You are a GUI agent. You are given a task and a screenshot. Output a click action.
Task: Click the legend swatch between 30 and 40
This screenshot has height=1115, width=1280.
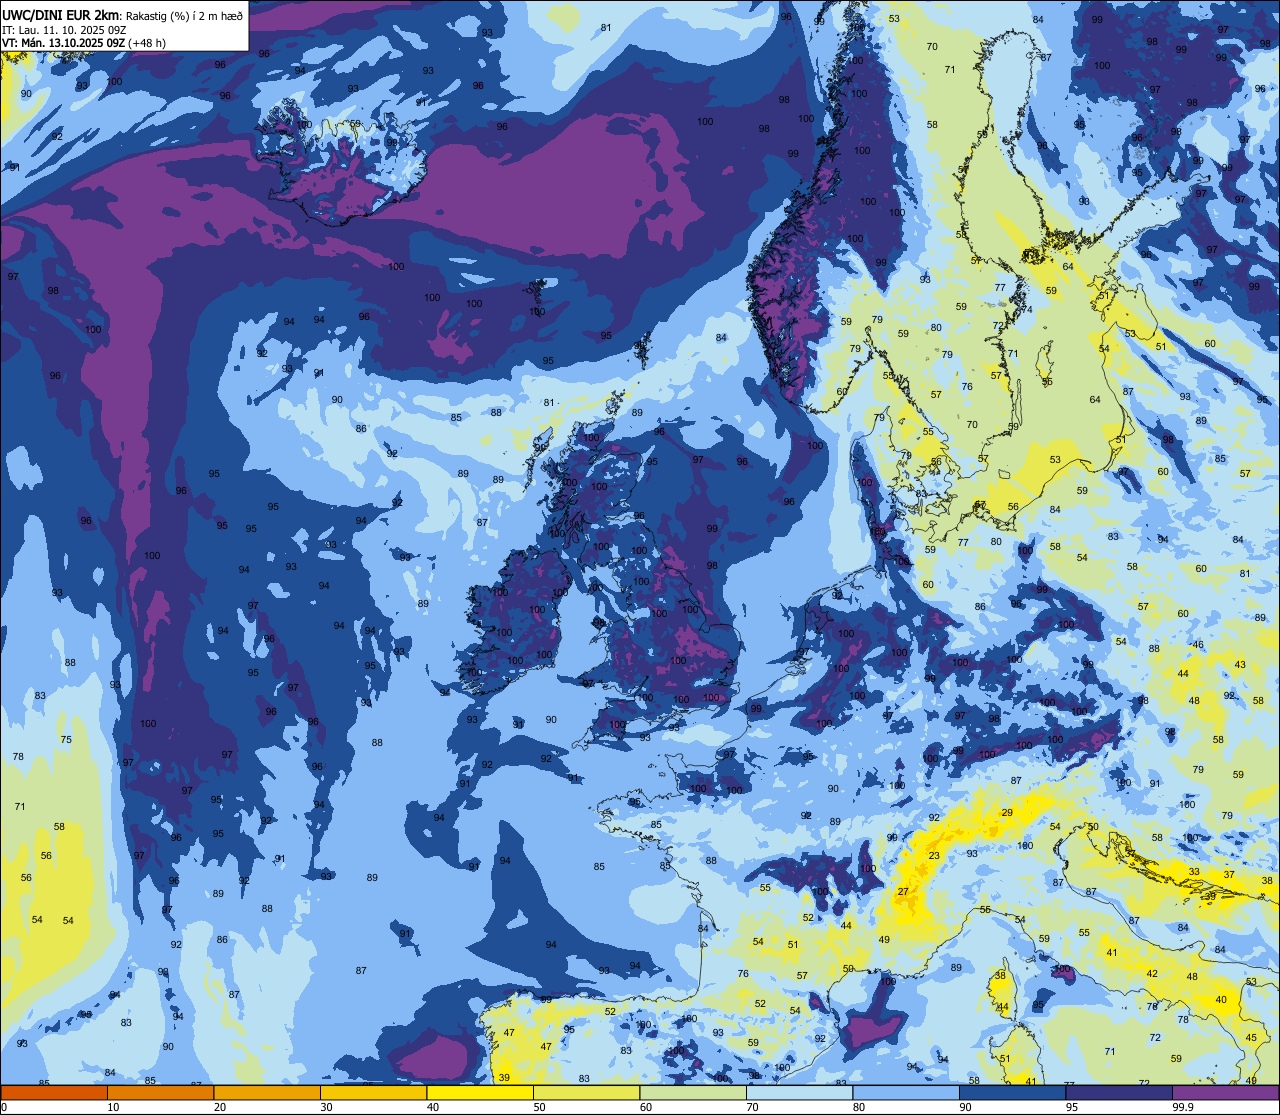(373, 1092)
